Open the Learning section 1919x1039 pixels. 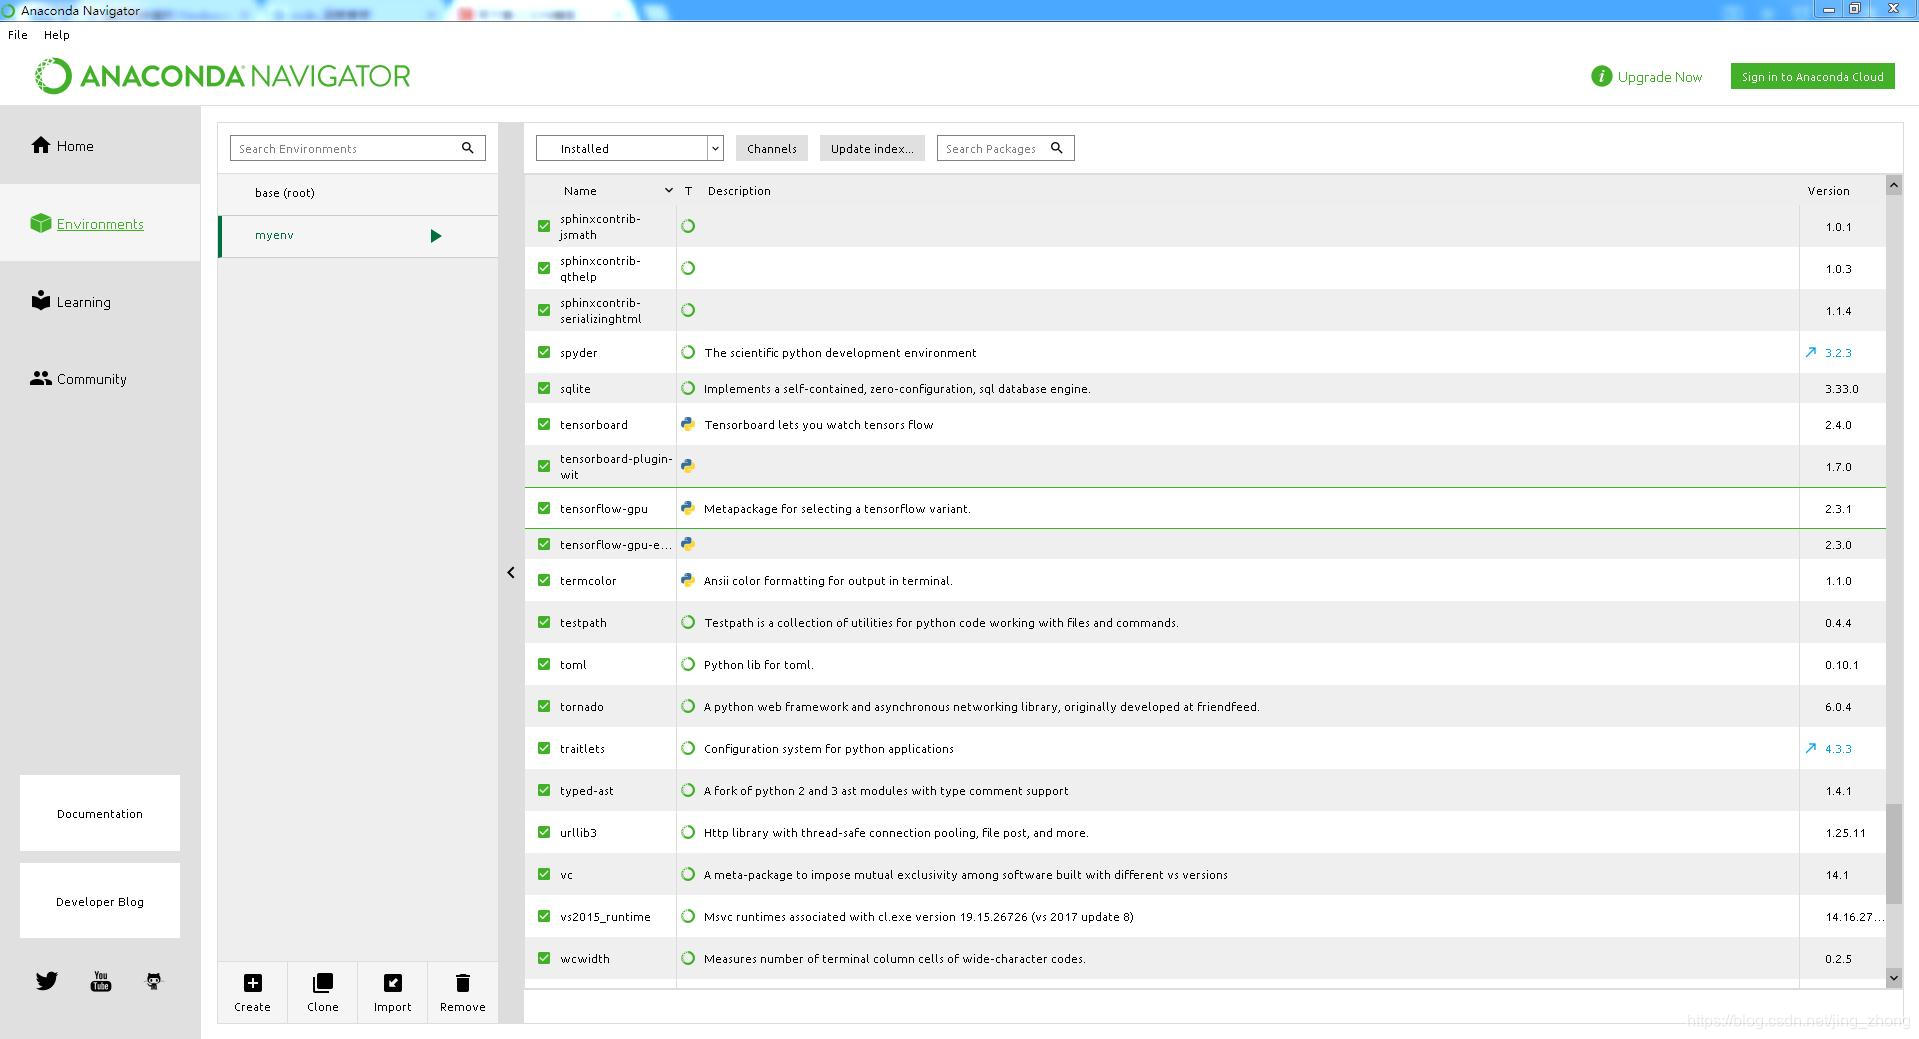71,302
